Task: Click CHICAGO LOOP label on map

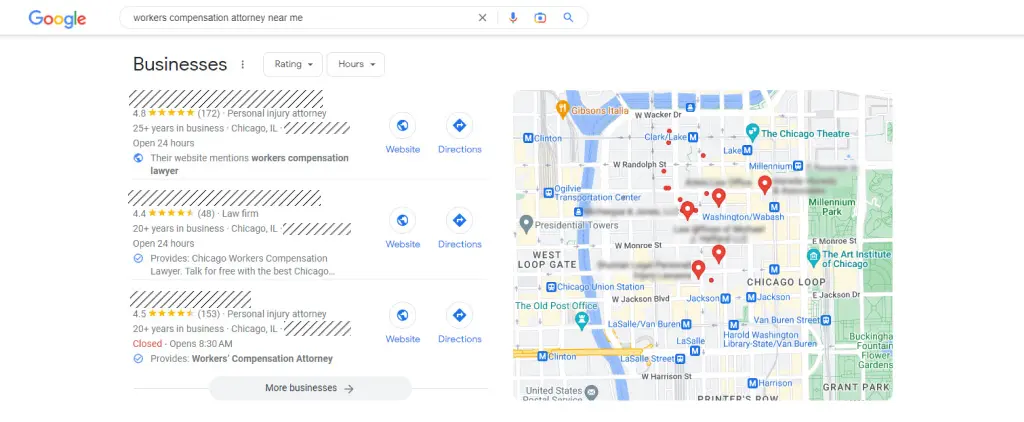Action: (786, 282)
